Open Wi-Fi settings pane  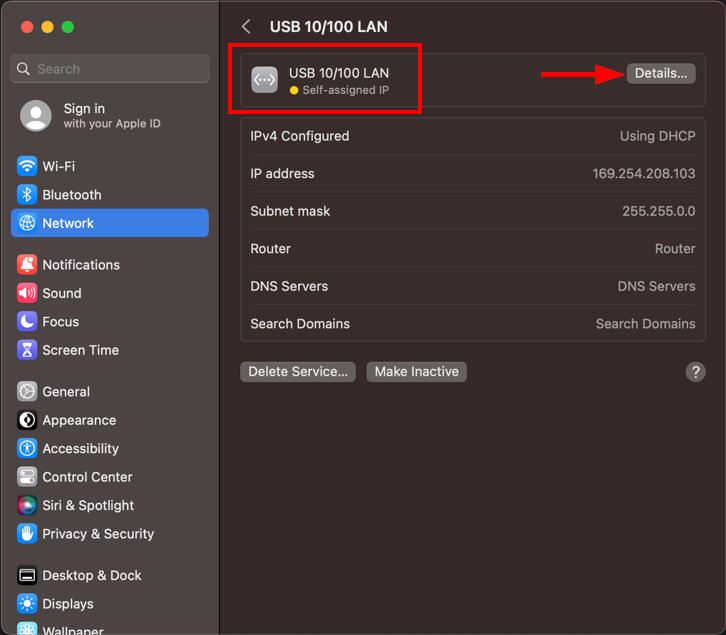pos(110,166)
